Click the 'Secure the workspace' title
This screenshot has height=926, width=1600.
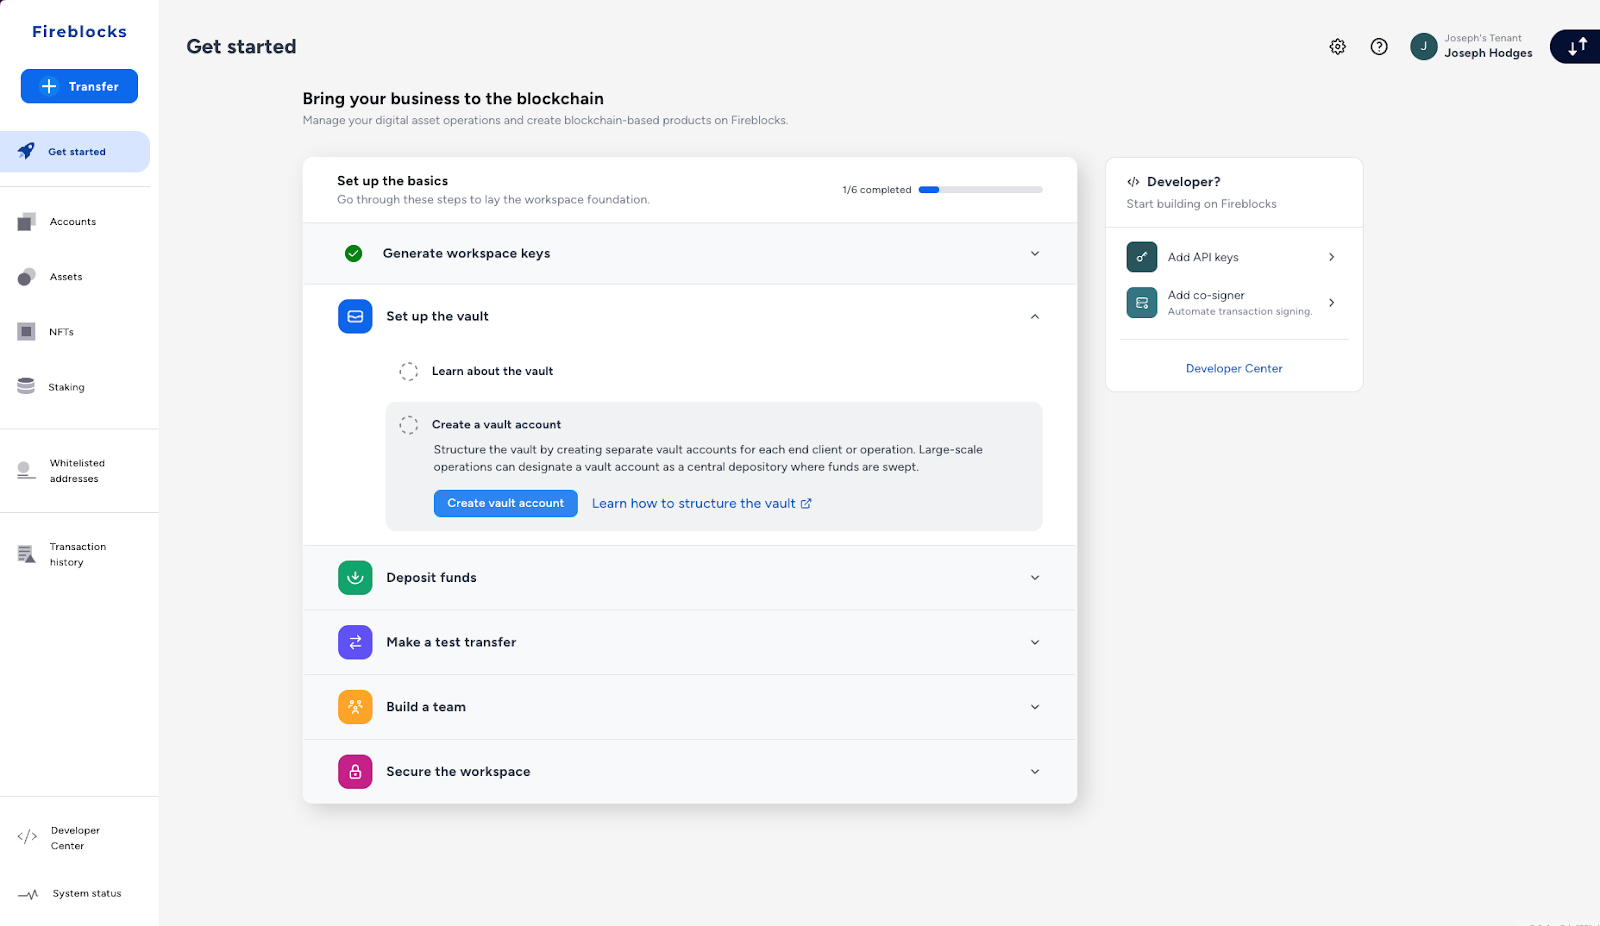458,771
